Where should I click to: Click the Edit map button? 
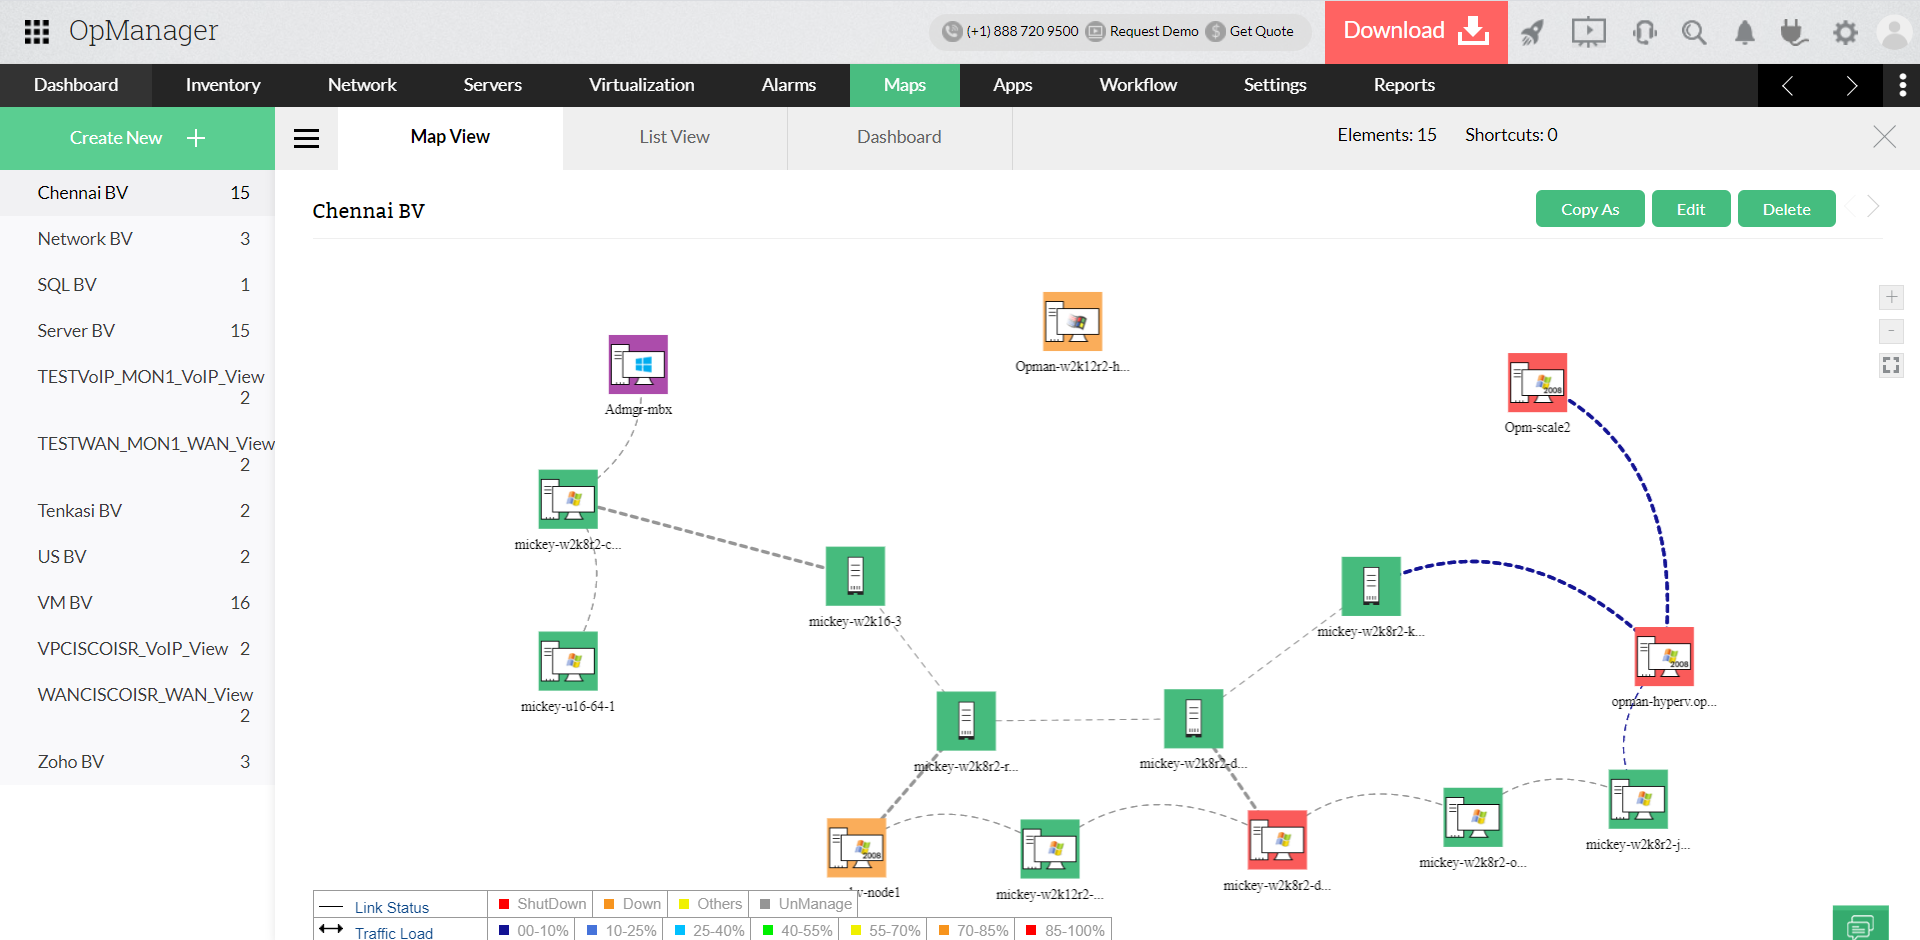coord(1691,209)
